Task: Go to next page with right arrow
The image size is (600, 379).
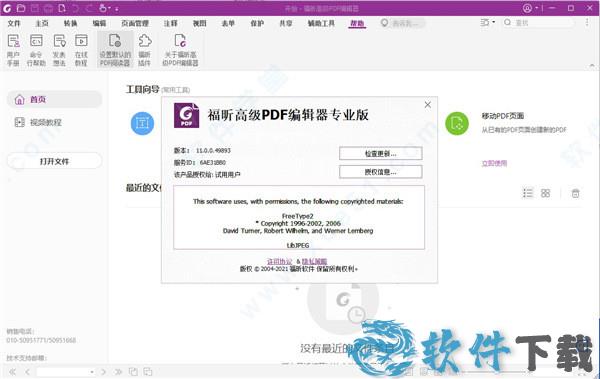Action: tap(103, 371)
